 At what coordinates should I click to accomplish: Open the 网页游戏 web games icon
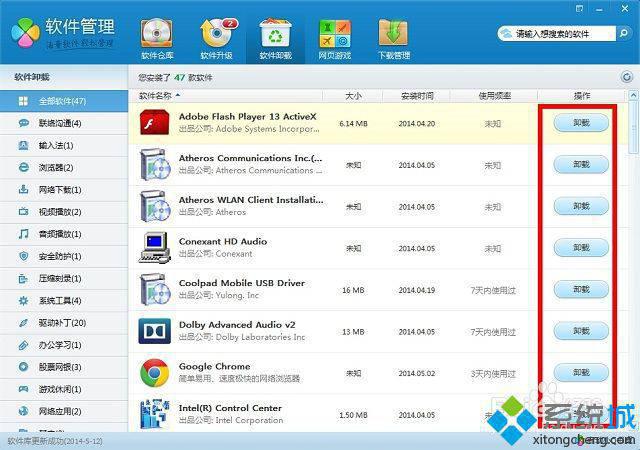[x=334, y=37]
